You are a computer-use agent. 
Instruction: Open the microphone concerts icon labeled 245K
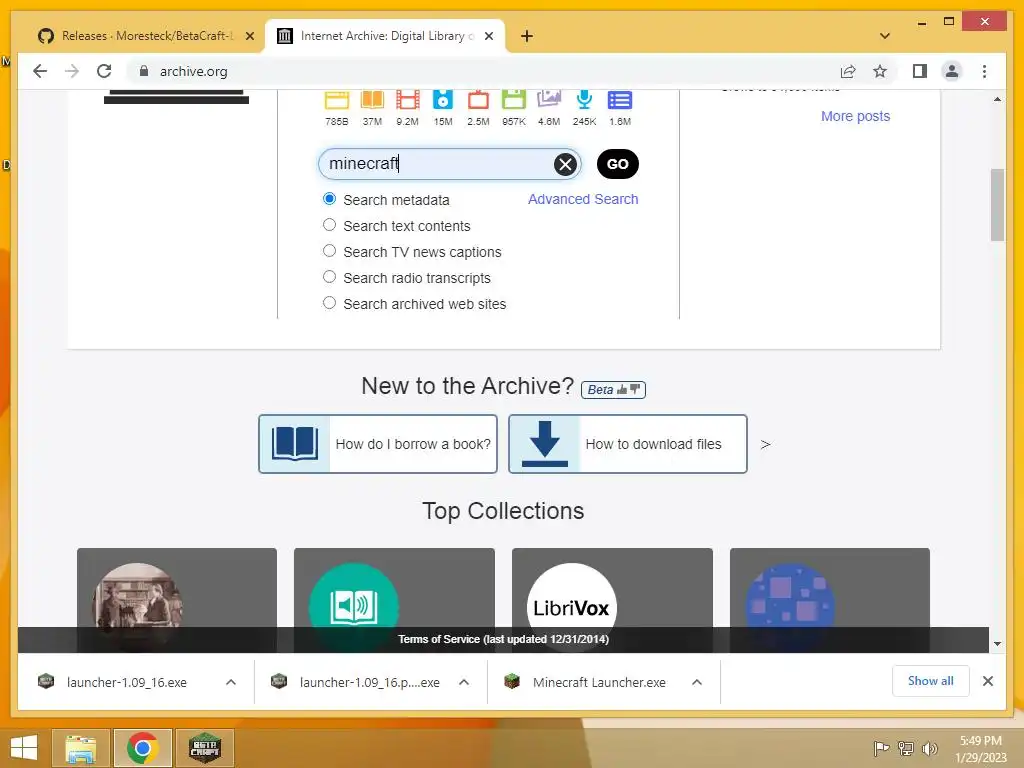coord(584,100)
